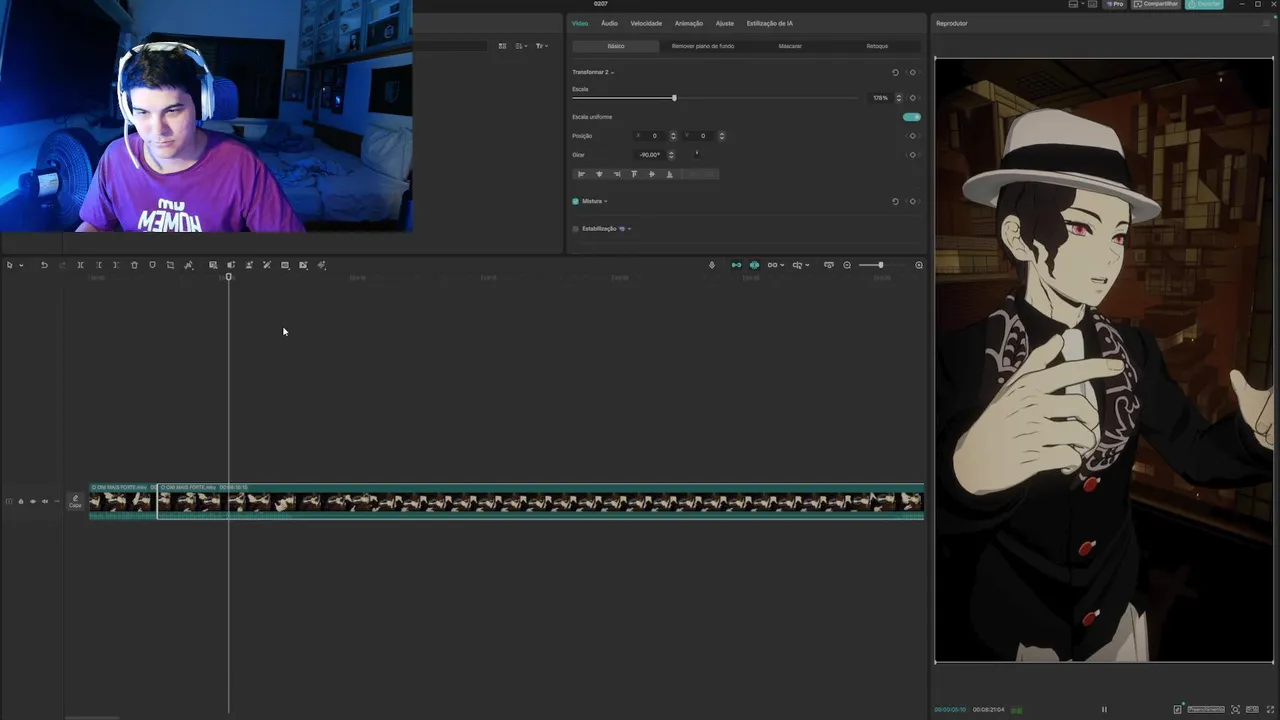This screenshot has width=1280, height=720.
Task: Toggle track lock icon on main track
Action: coord(21,501)
